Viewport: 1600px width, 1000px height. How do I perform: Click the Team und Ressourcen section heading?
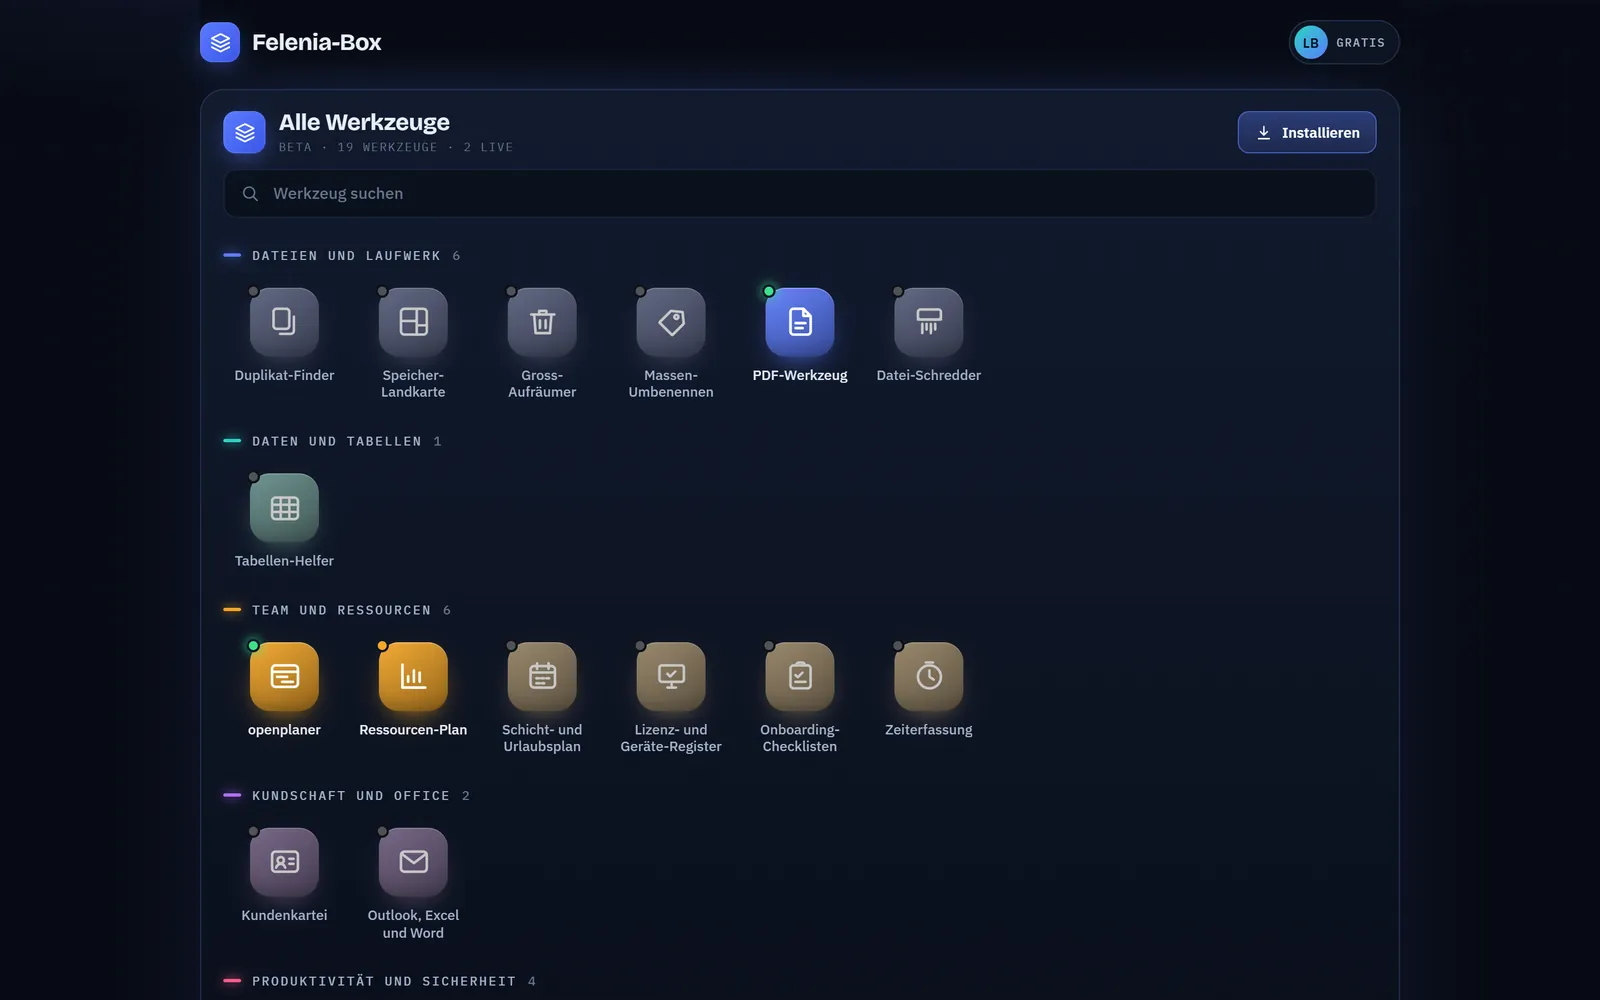tap(341, 610)
